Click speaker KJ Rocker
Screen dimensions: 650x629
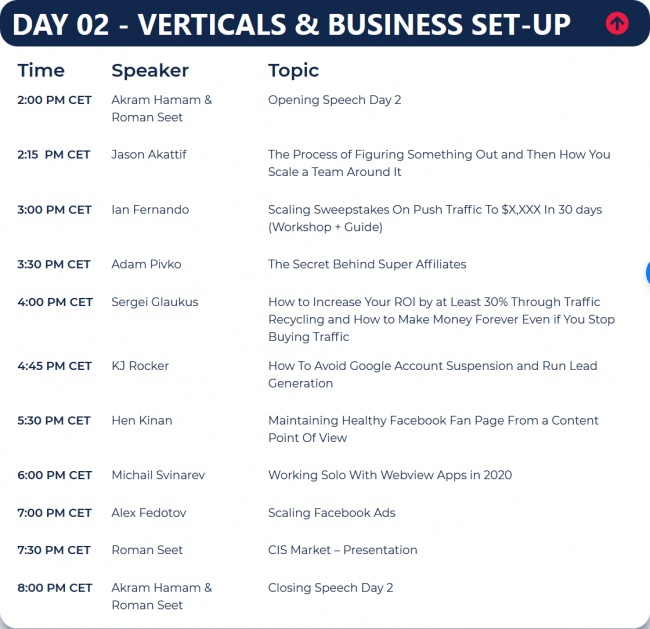(140, 366)
